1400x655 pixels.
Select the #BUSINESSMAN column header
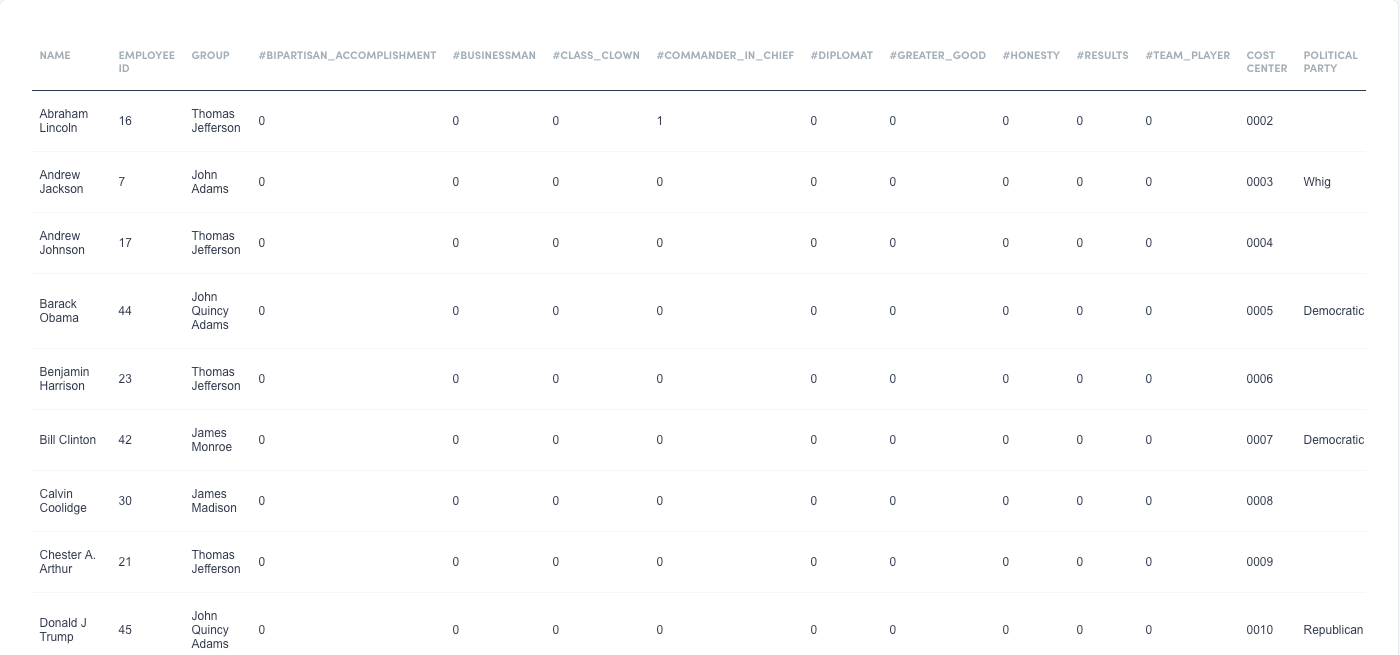tap(494, 56)
